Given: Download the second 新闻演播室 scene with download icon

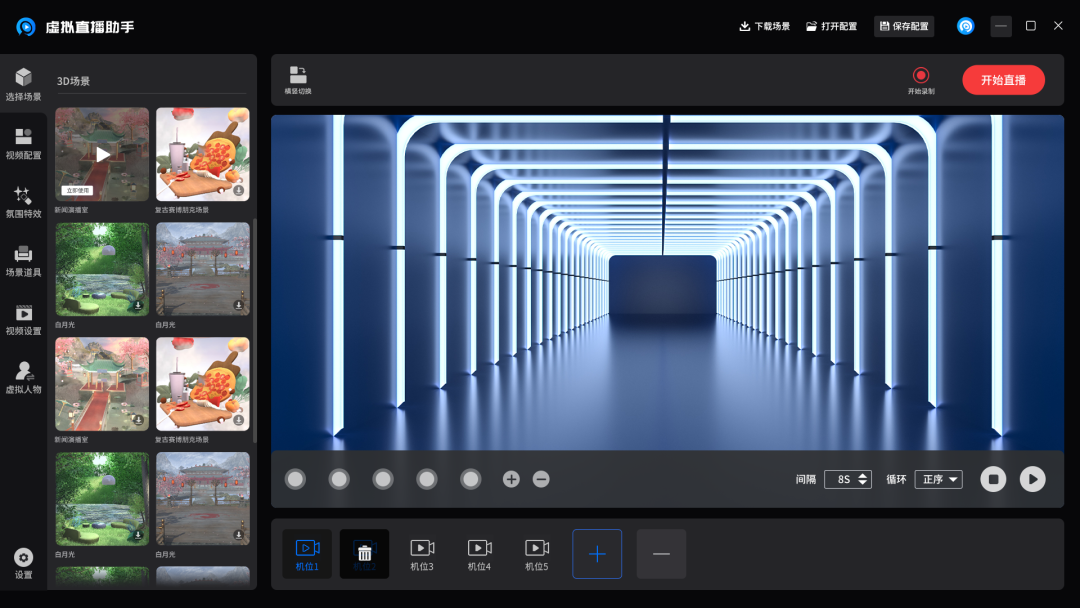Looking at the screenshot, I should pyautogui.click(x=138, y=420).
